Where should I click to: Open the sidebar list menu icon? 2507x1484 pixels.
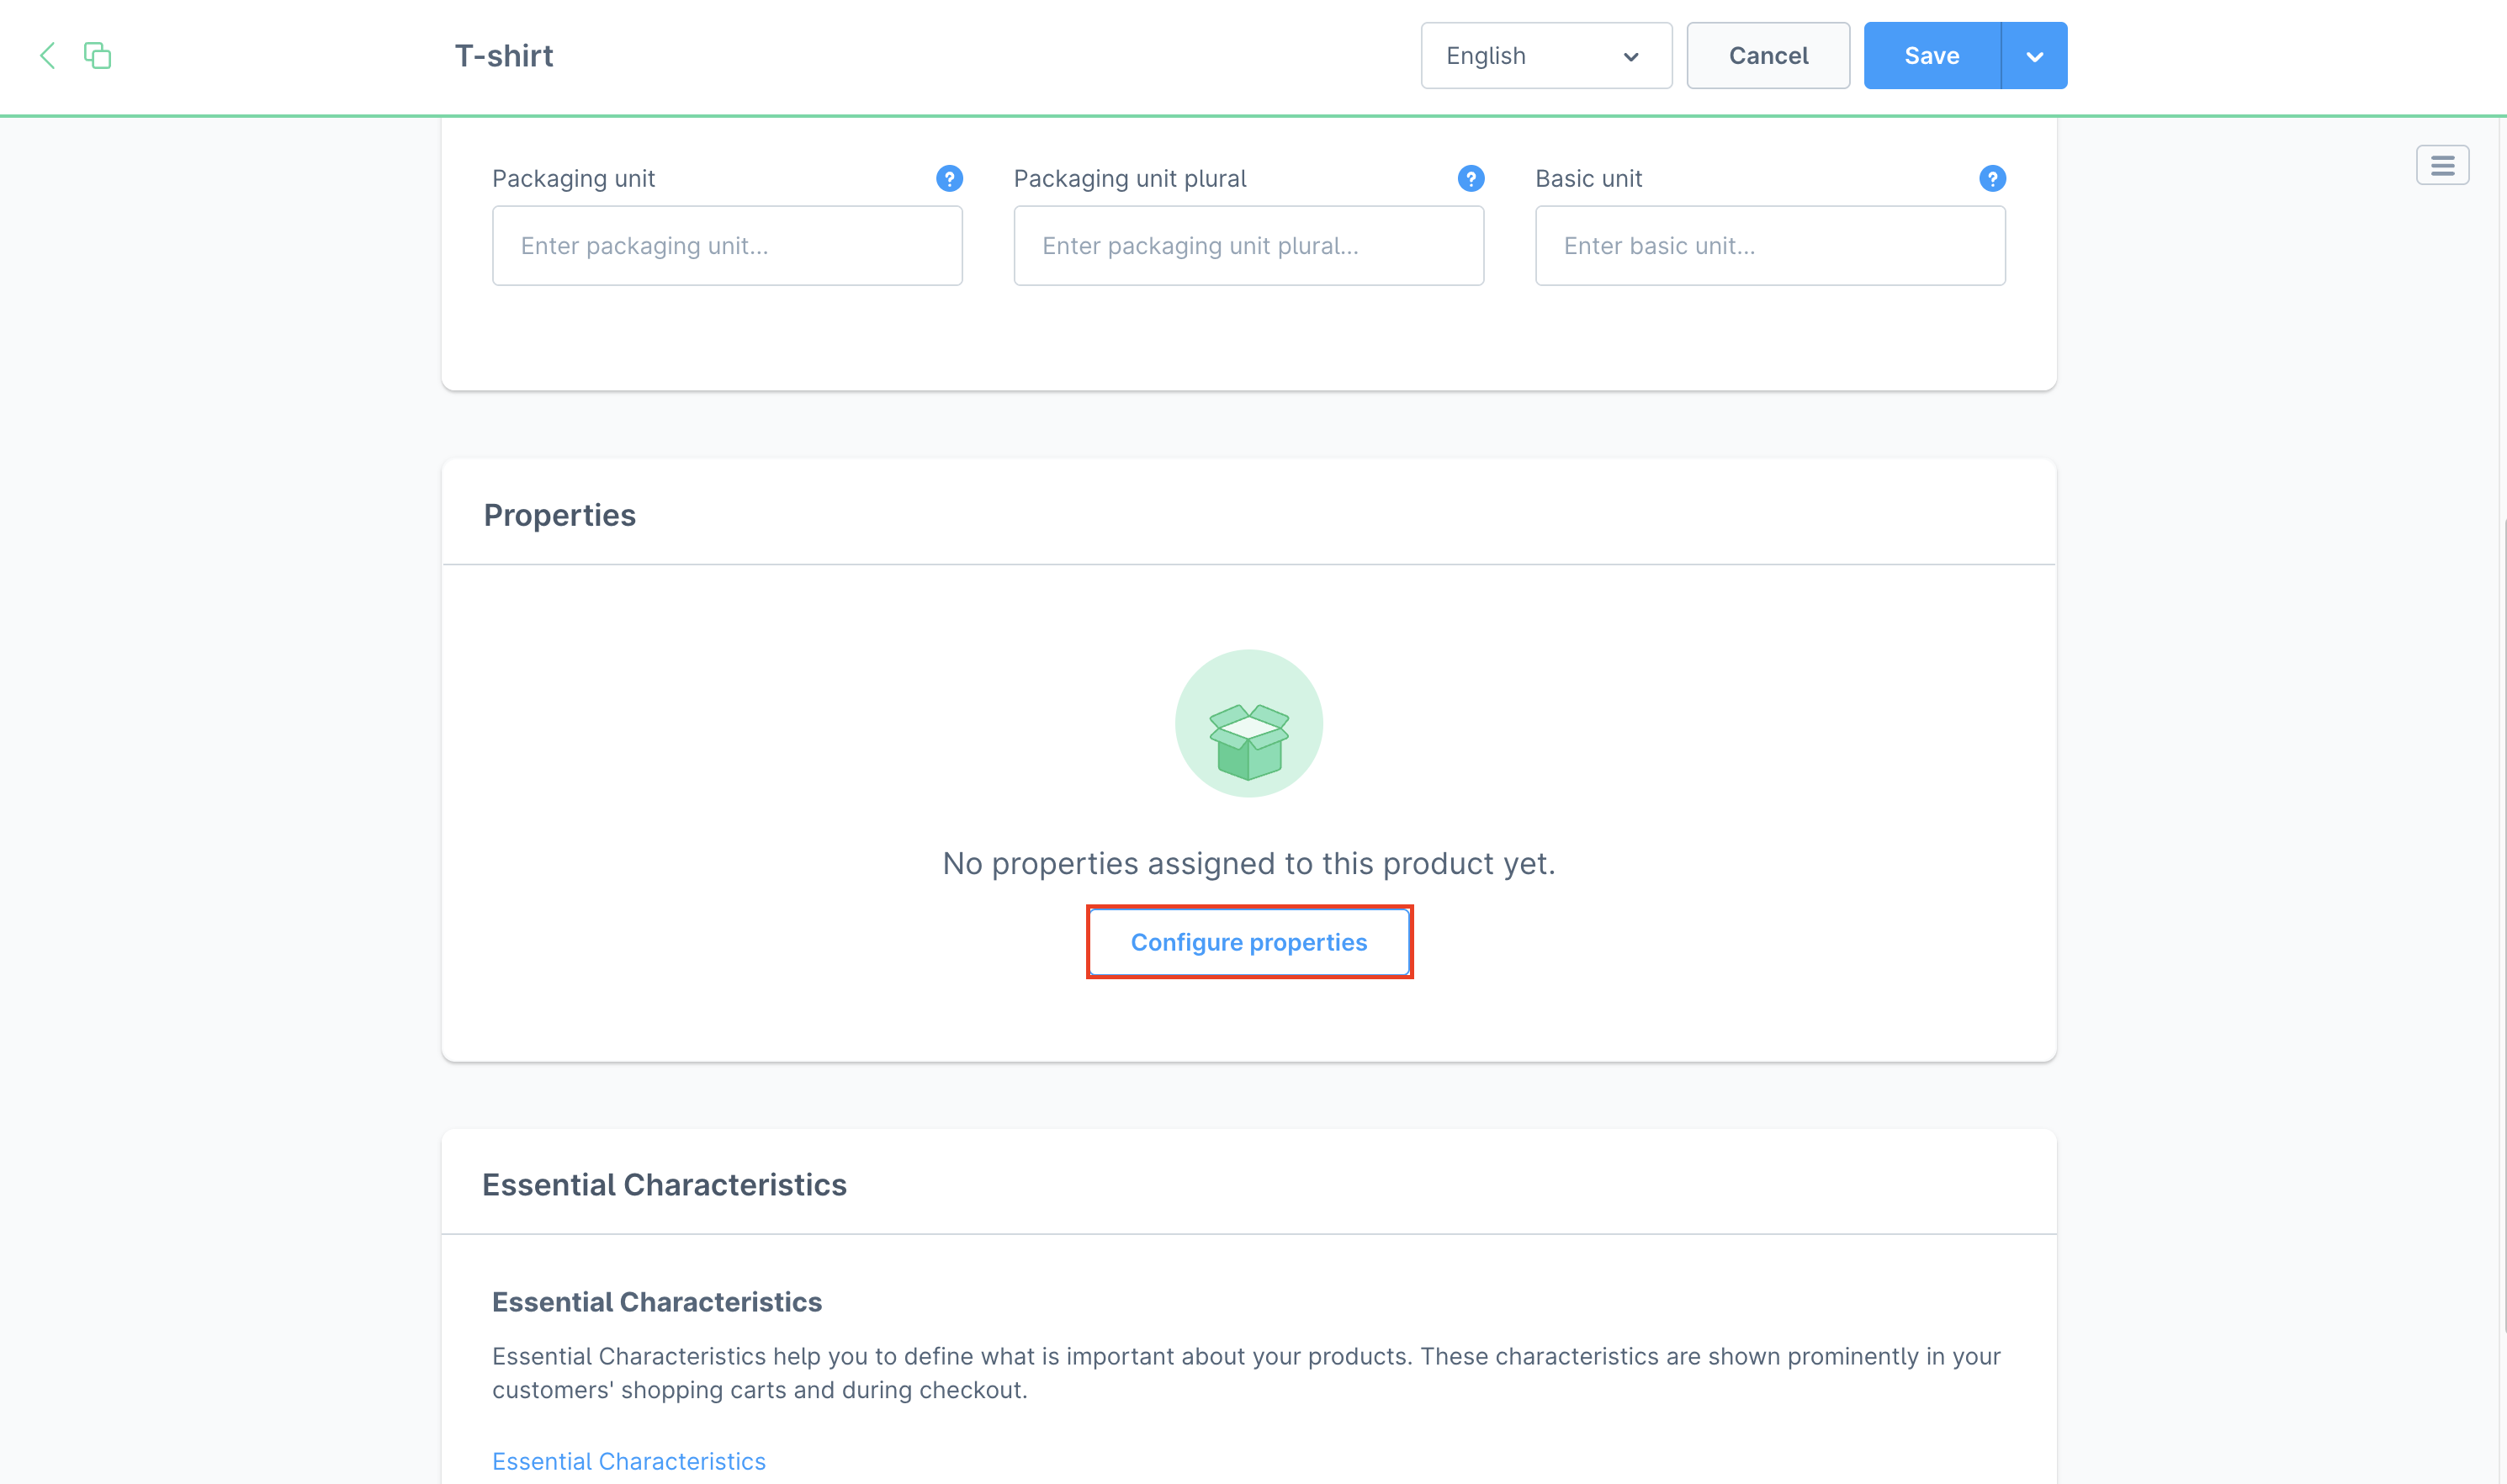[2441, 165]
